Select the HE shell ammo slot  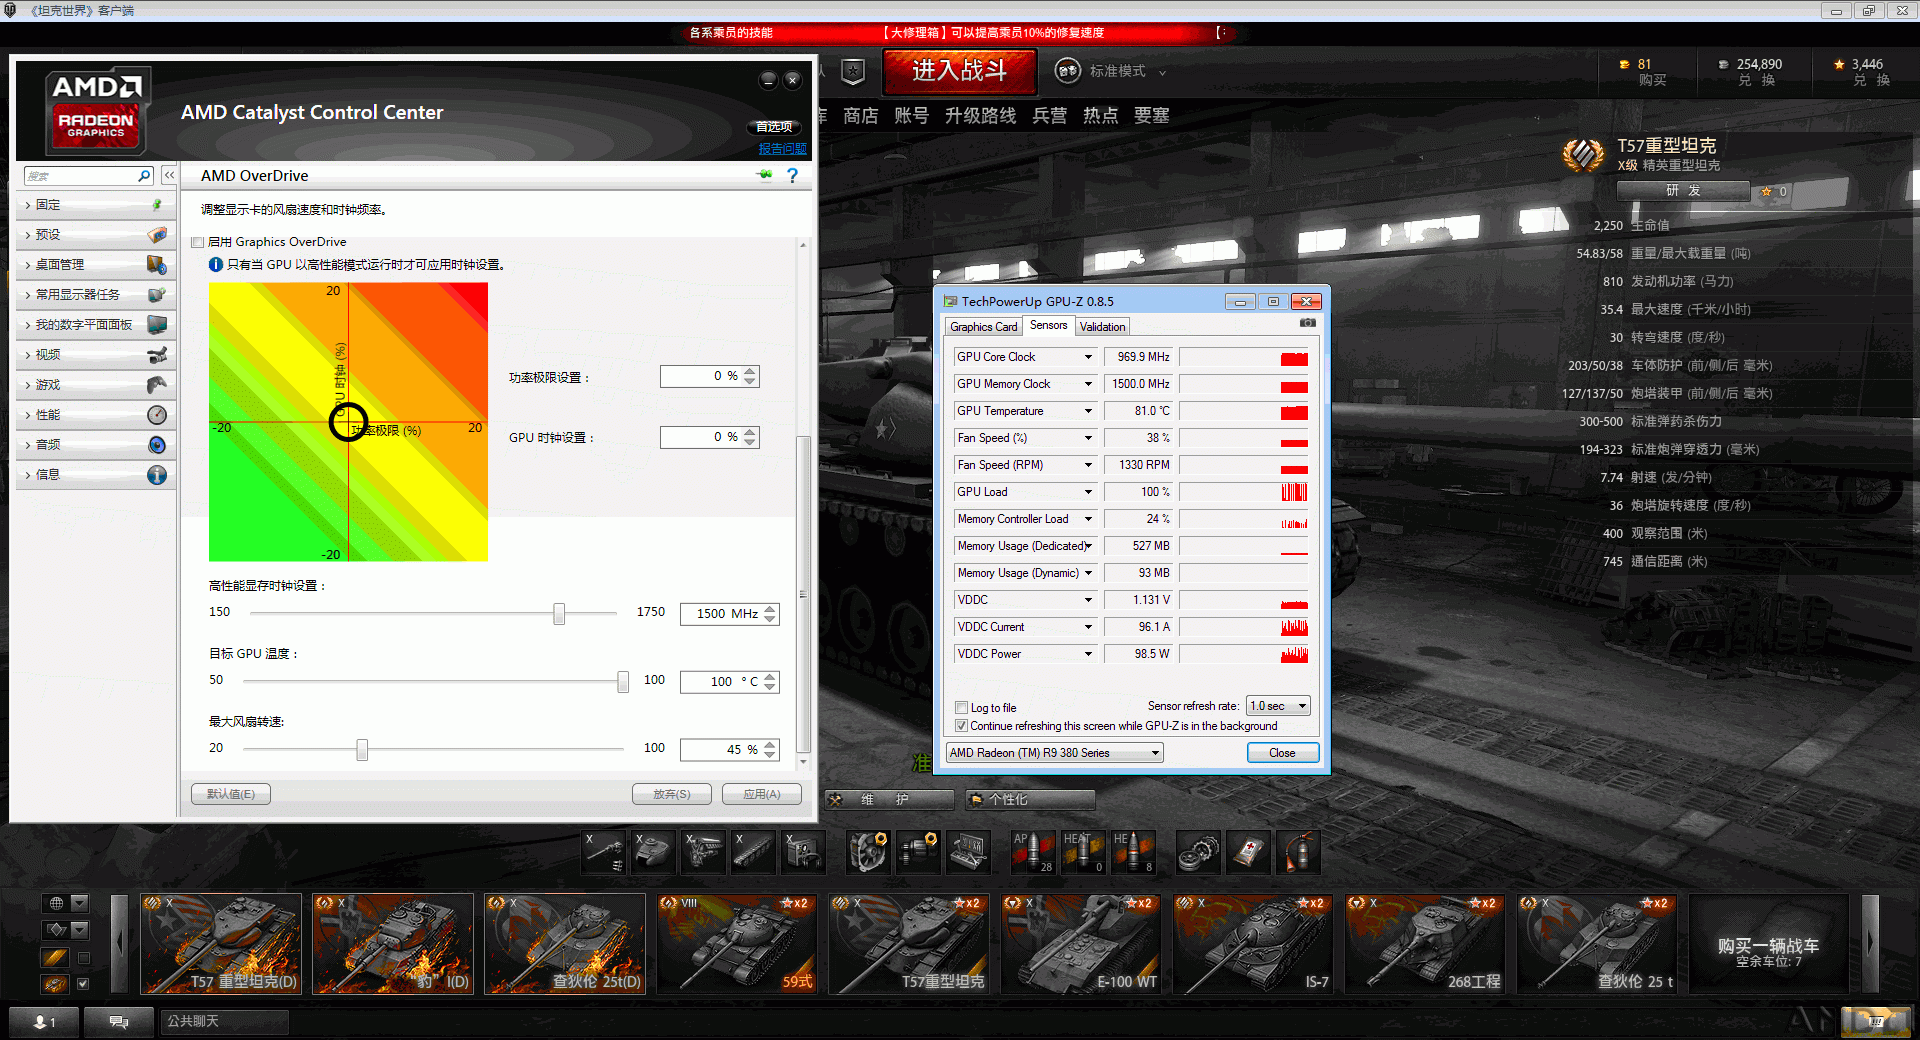click(1133, 852)
